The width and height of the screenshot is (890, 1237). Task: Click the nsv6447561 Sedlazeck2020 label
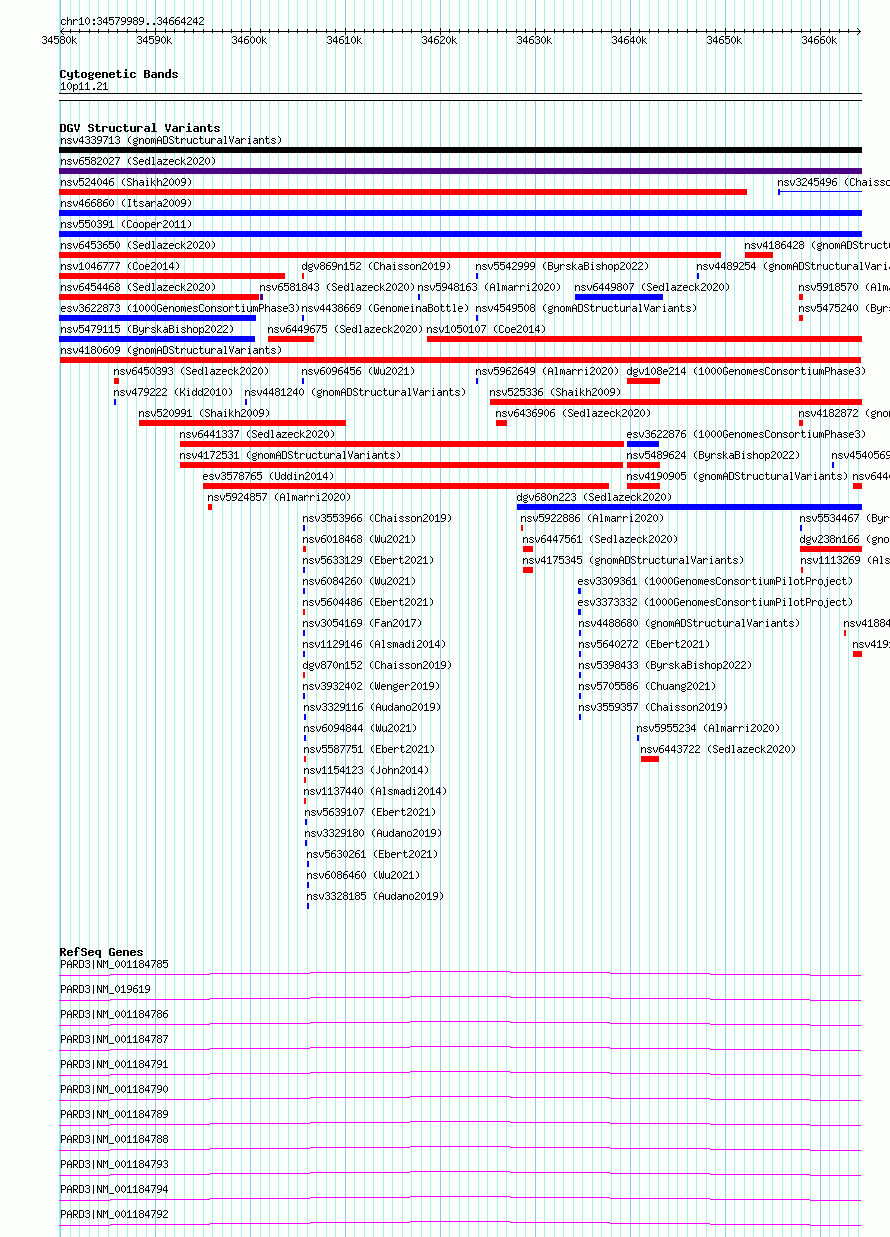click(x=601, y=539)
